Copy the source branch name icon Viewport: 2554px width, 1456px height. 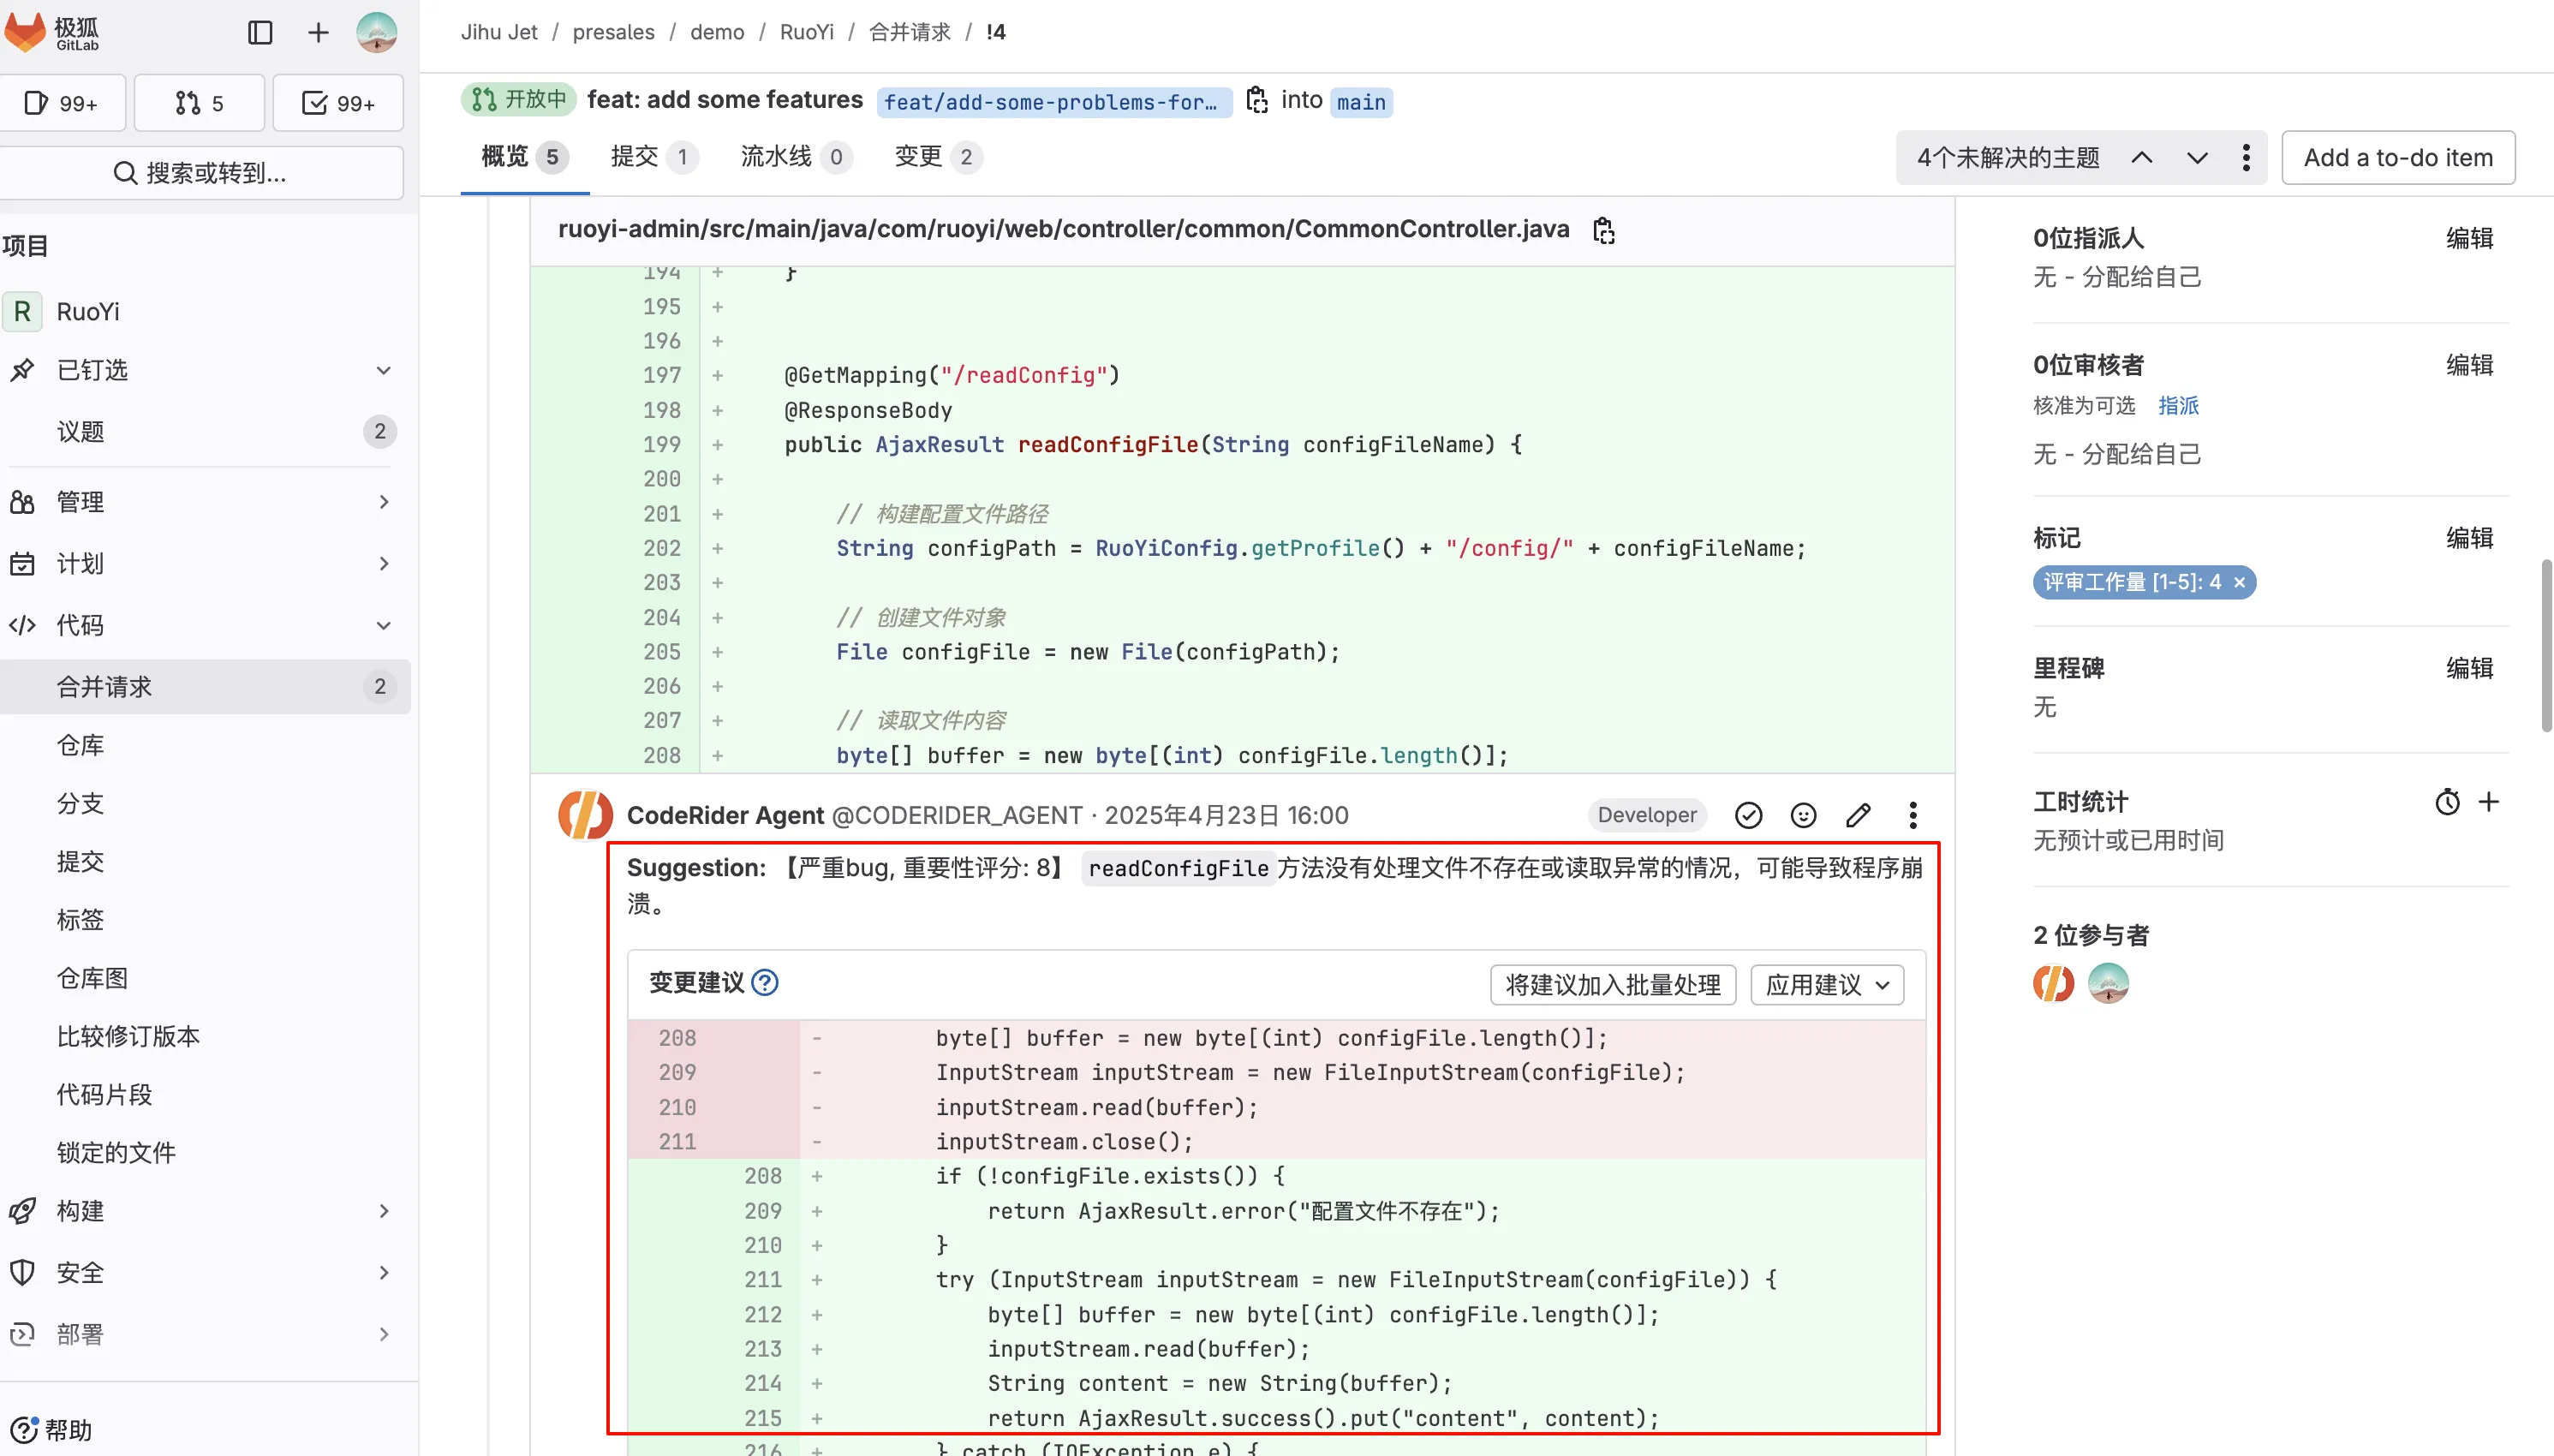pyautogui.click(x=1256, y=100)
